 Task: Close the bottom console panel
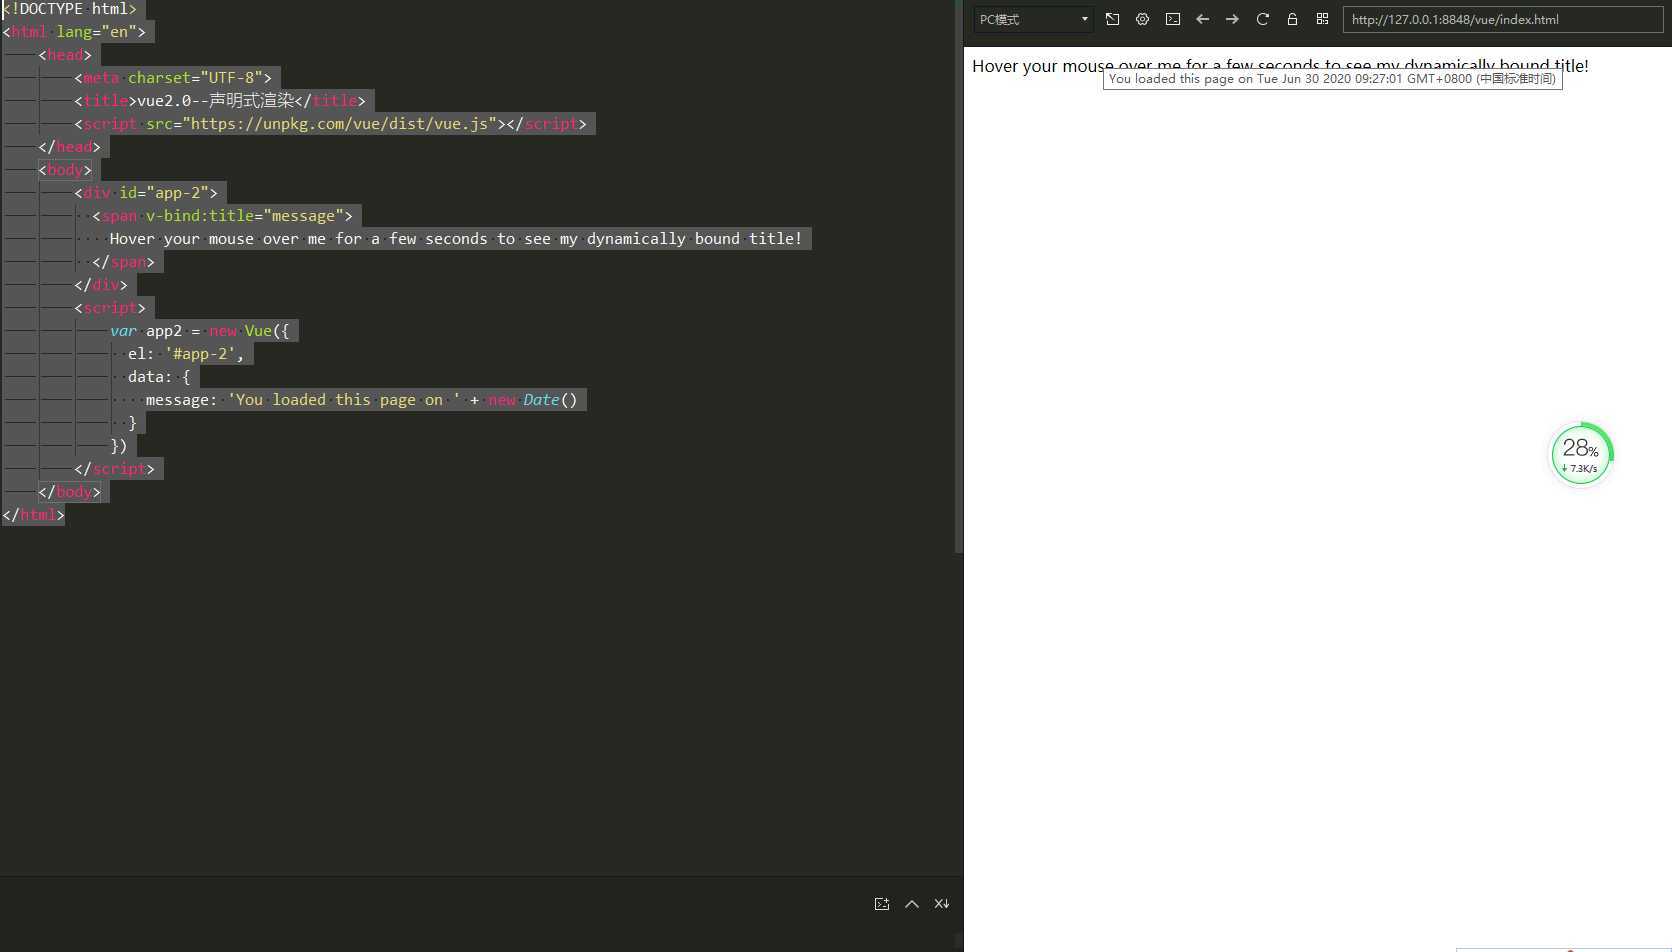942,904
